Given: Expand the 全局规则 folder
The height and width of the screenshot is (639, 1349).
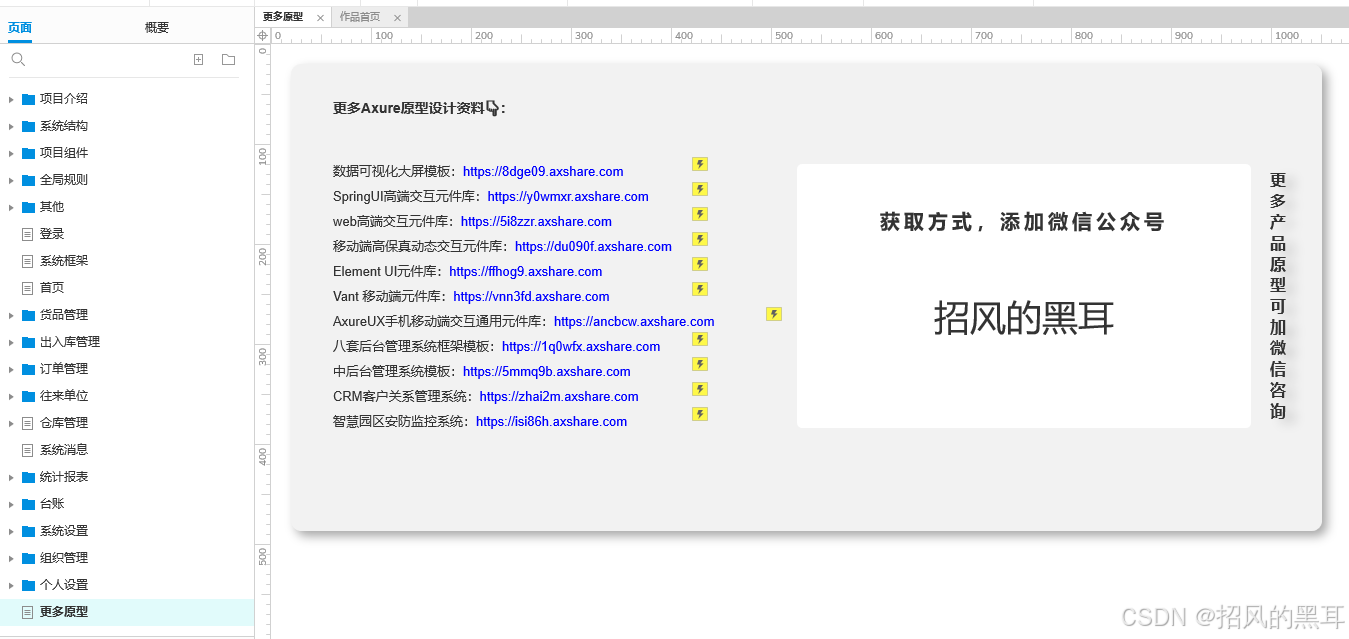Looking at the screenshot, I should [11, 180].
